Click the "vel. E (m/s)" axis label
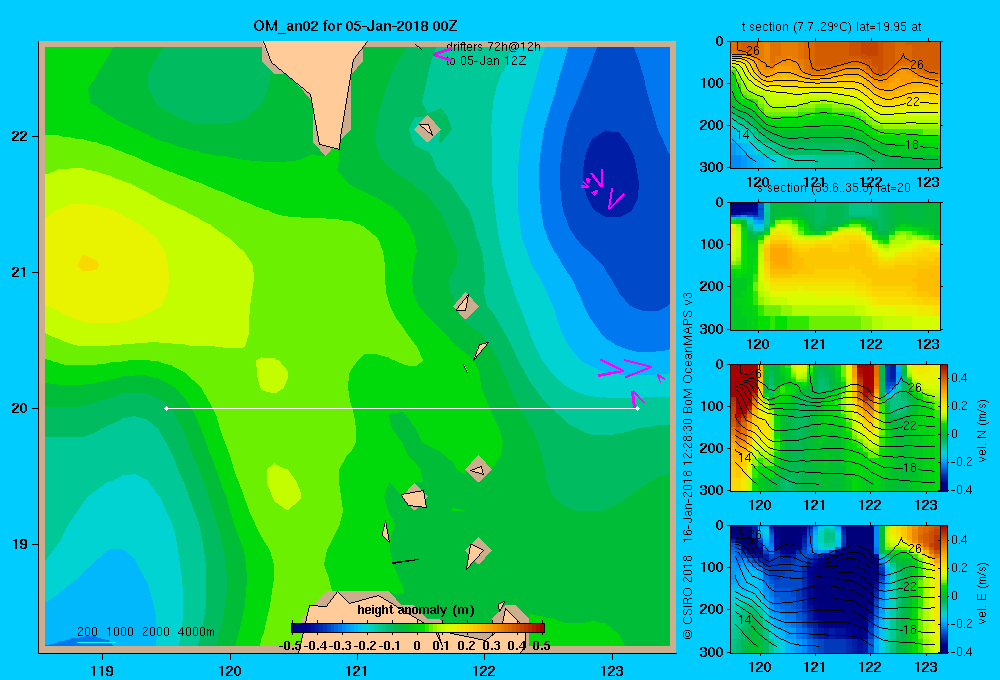Viewport: 1000px width, 680px height. tap(982, 593)
